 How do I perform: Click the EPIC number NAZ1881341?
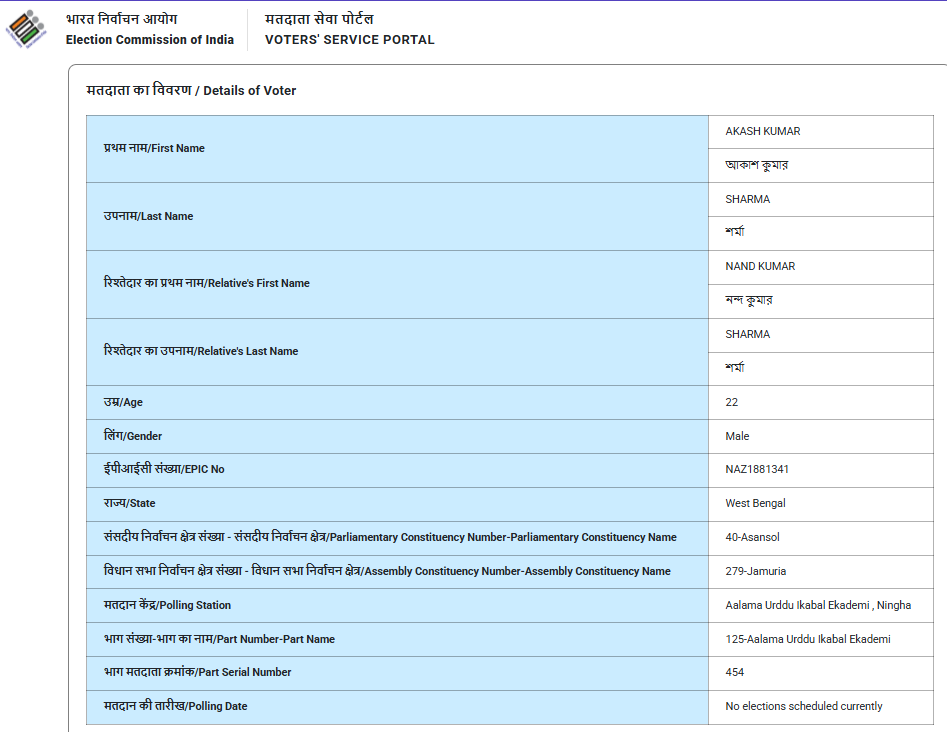tap(757, 469)
